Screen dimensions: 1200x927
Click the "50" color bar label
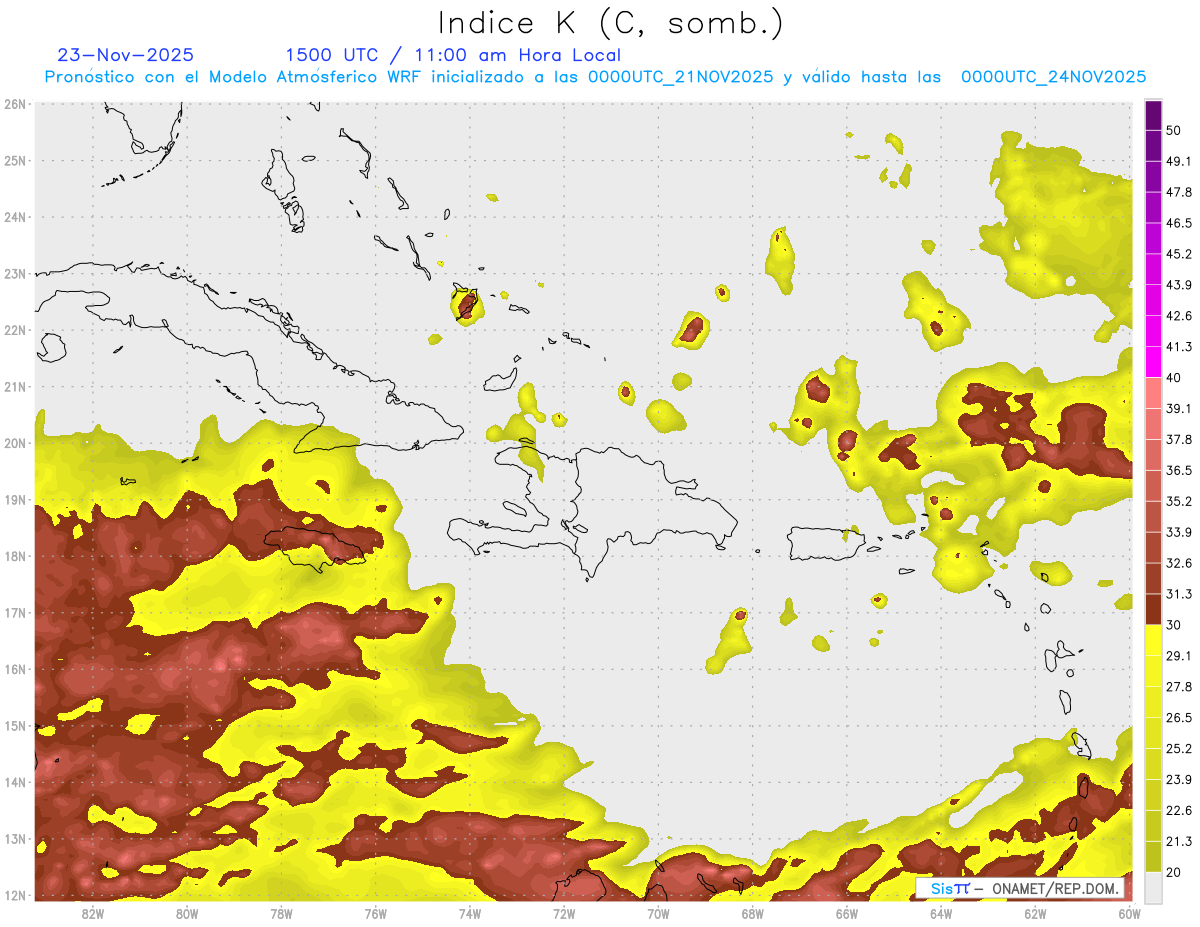click(x=1174, y=130)
